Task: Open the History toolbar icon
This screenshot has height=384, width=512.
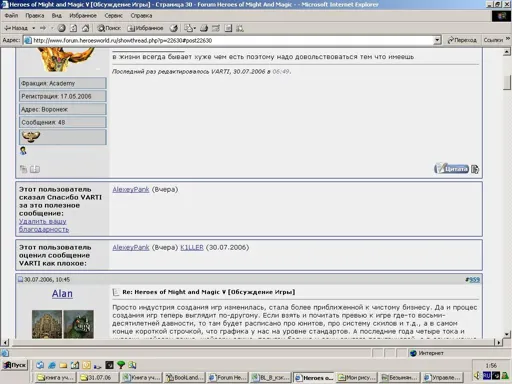Action: pos(174,28)
